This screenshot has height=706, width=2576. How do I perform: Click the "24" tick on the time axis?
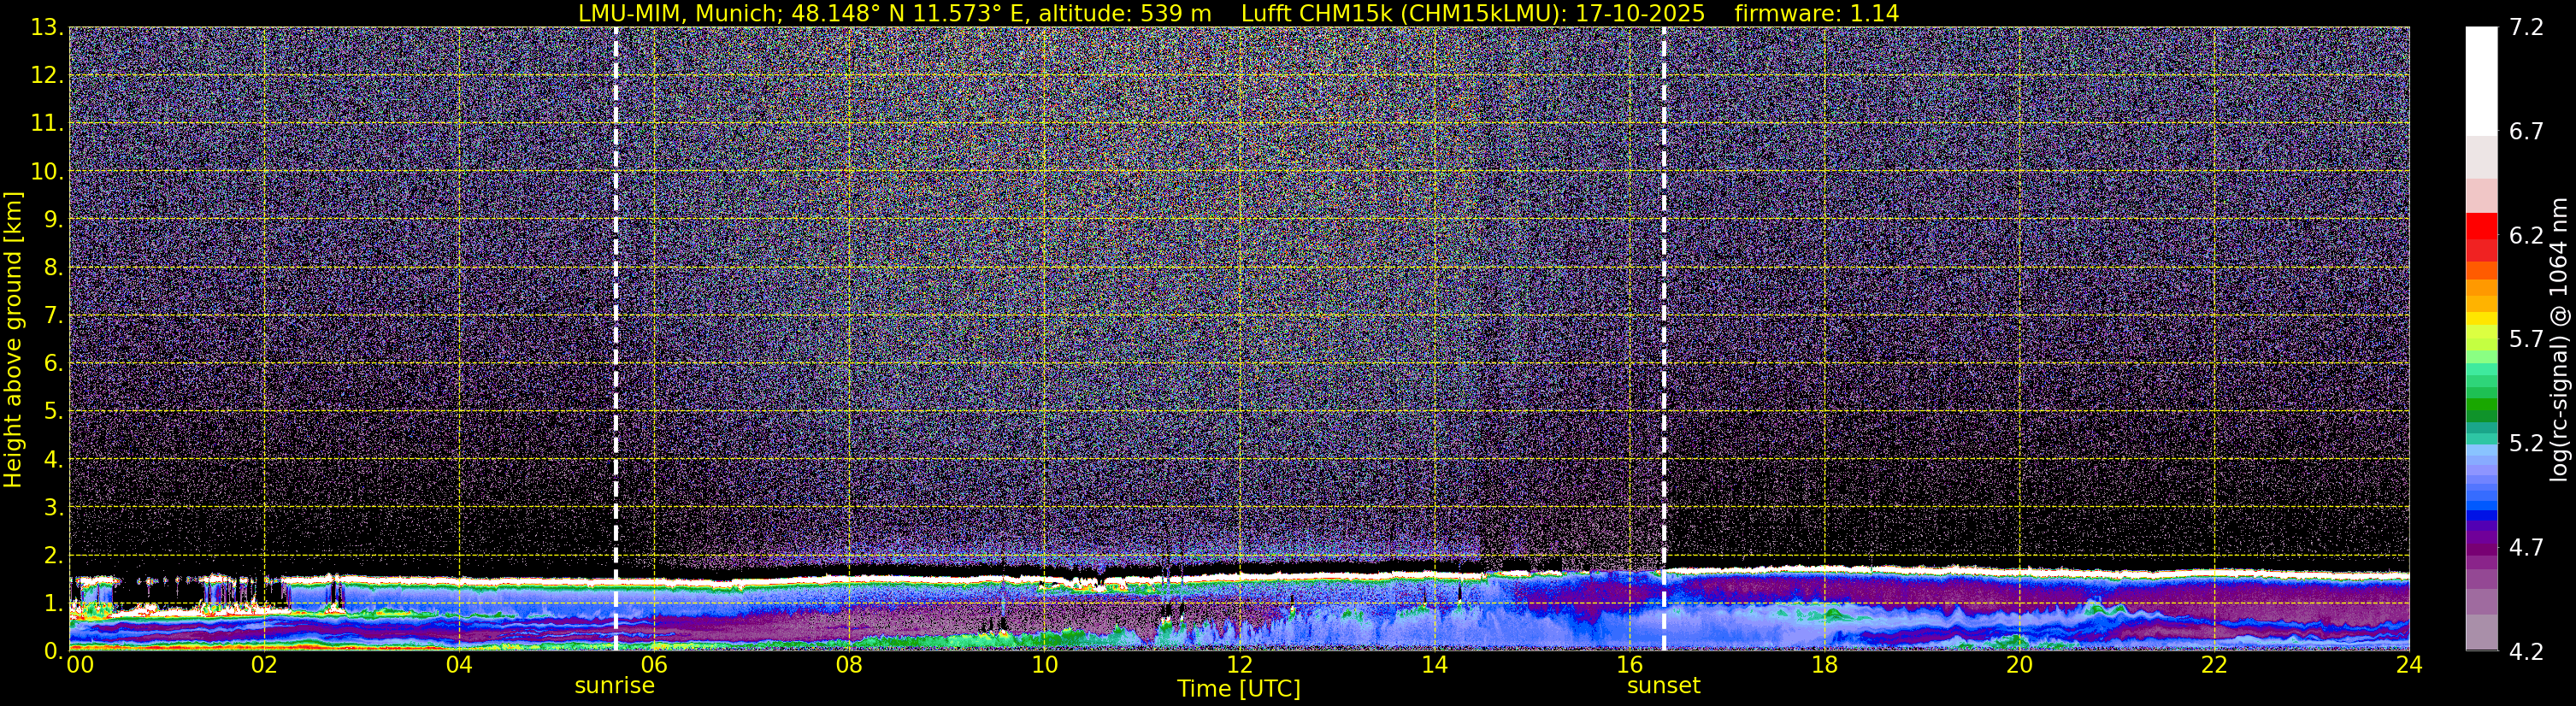pyautogui.click(x=2409, y=665)
